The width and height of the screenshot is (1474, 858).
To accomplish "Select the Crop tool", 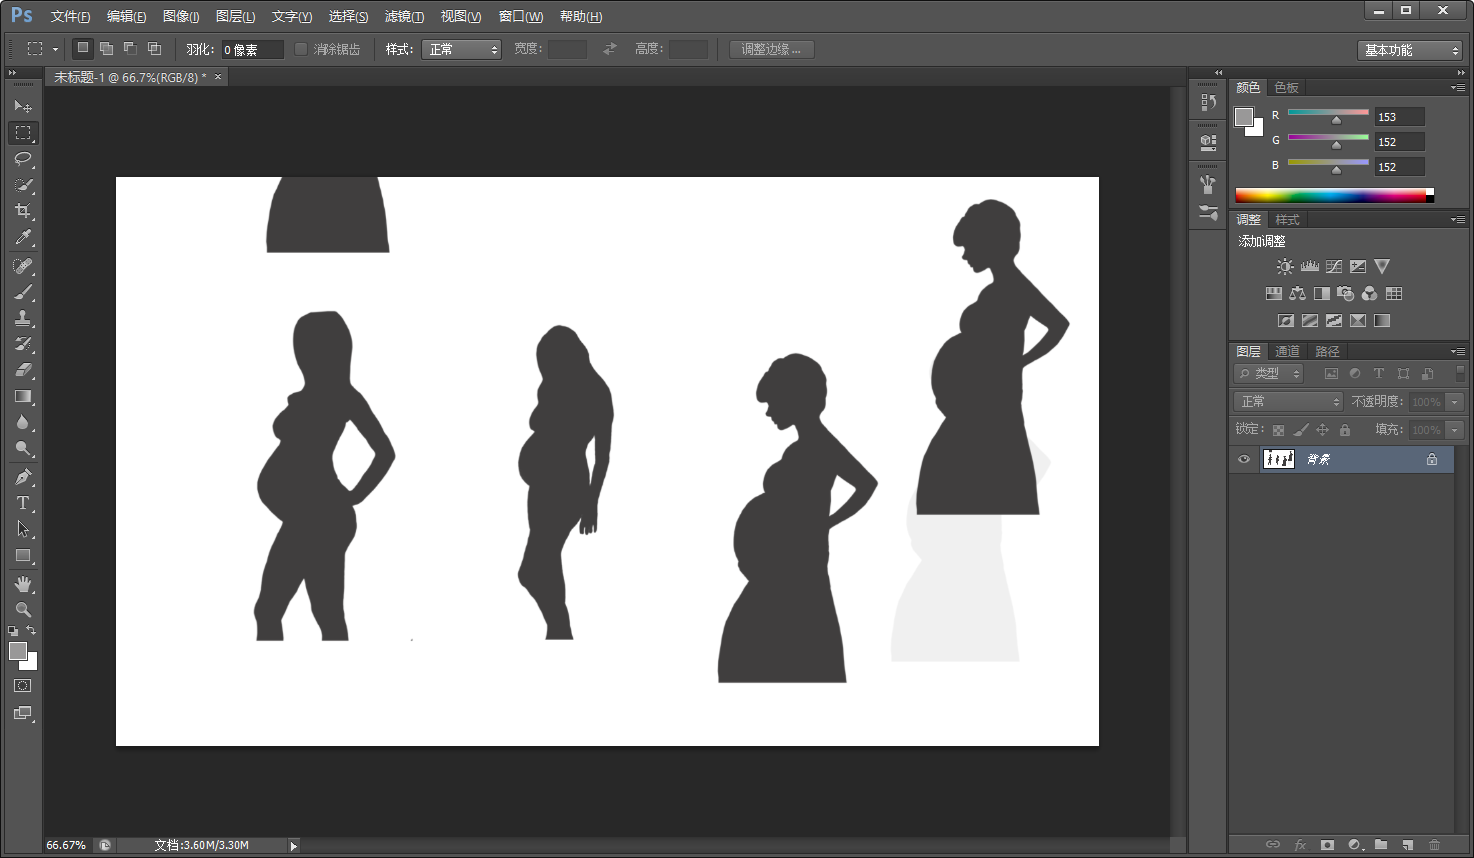I will point(23,211).
